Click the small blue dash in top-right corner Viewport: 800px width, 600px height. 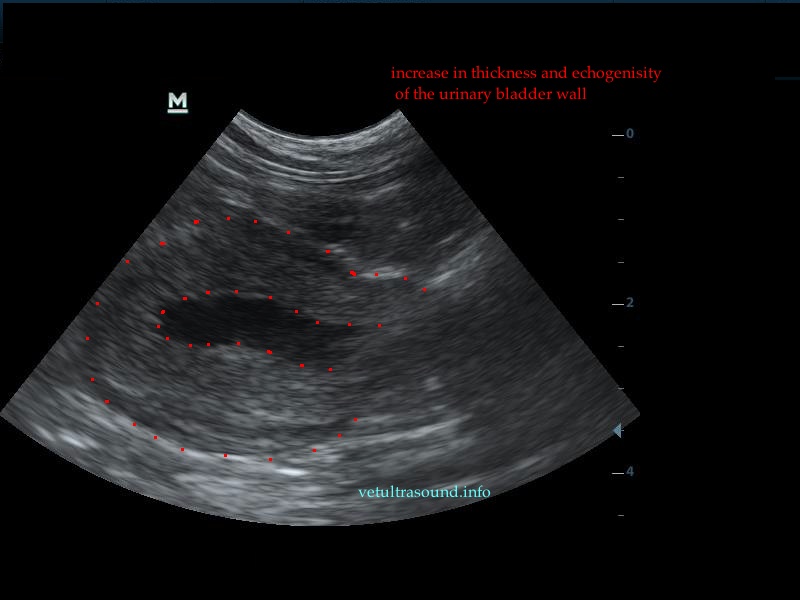[786, 78]
